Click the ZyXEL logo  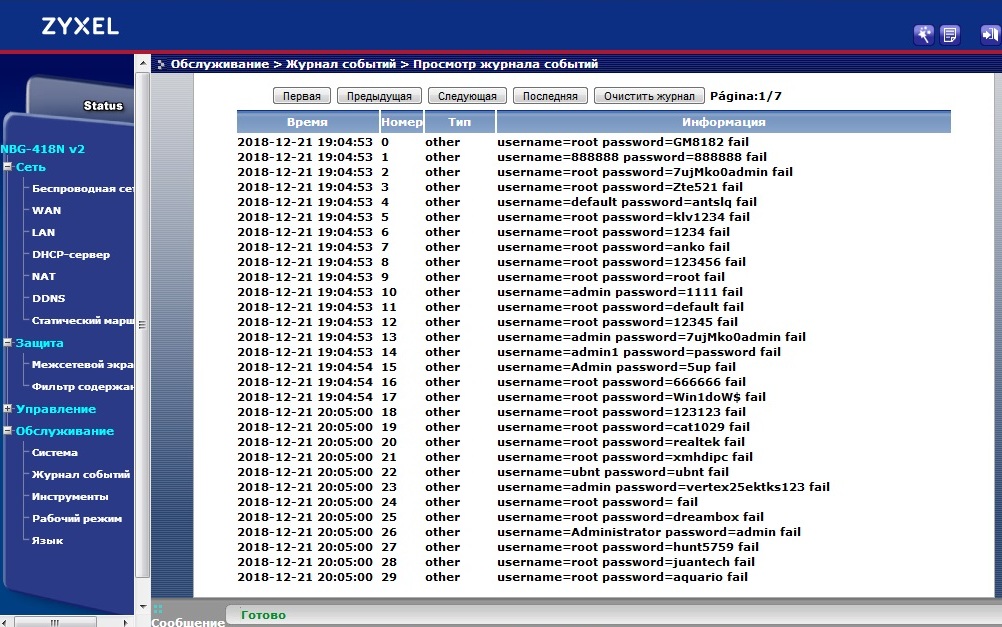tap(80, 27)
